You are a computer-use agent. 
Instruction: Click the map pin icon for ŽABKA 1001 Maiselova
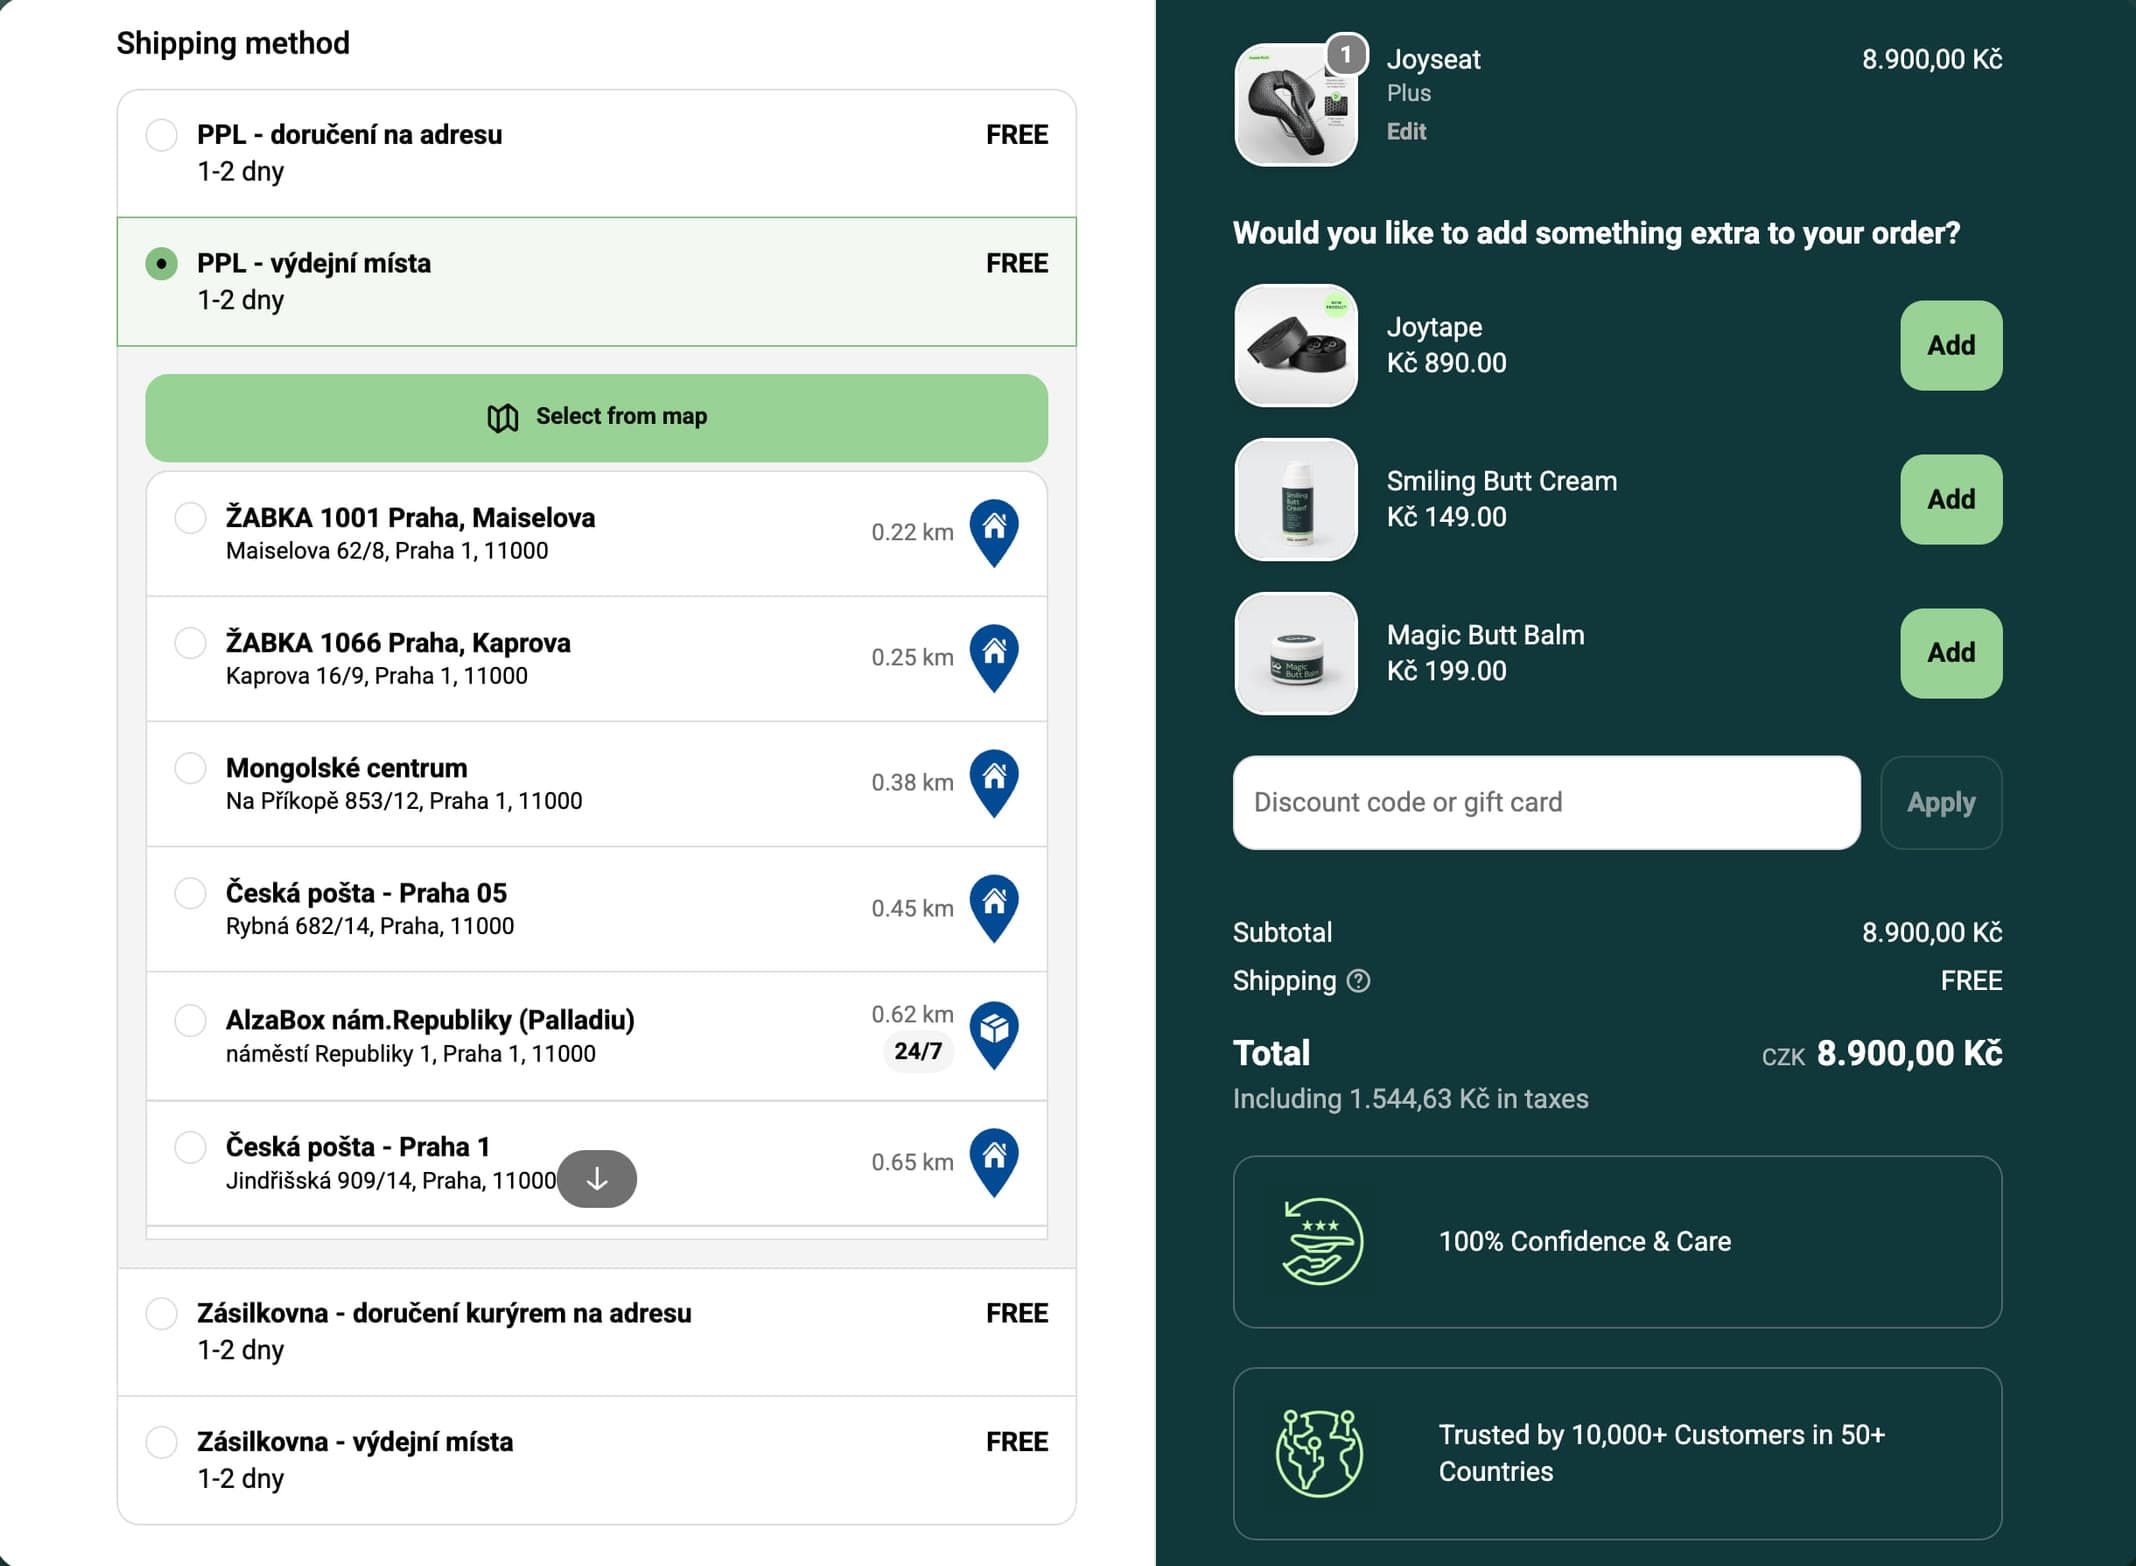pos(994,533)
